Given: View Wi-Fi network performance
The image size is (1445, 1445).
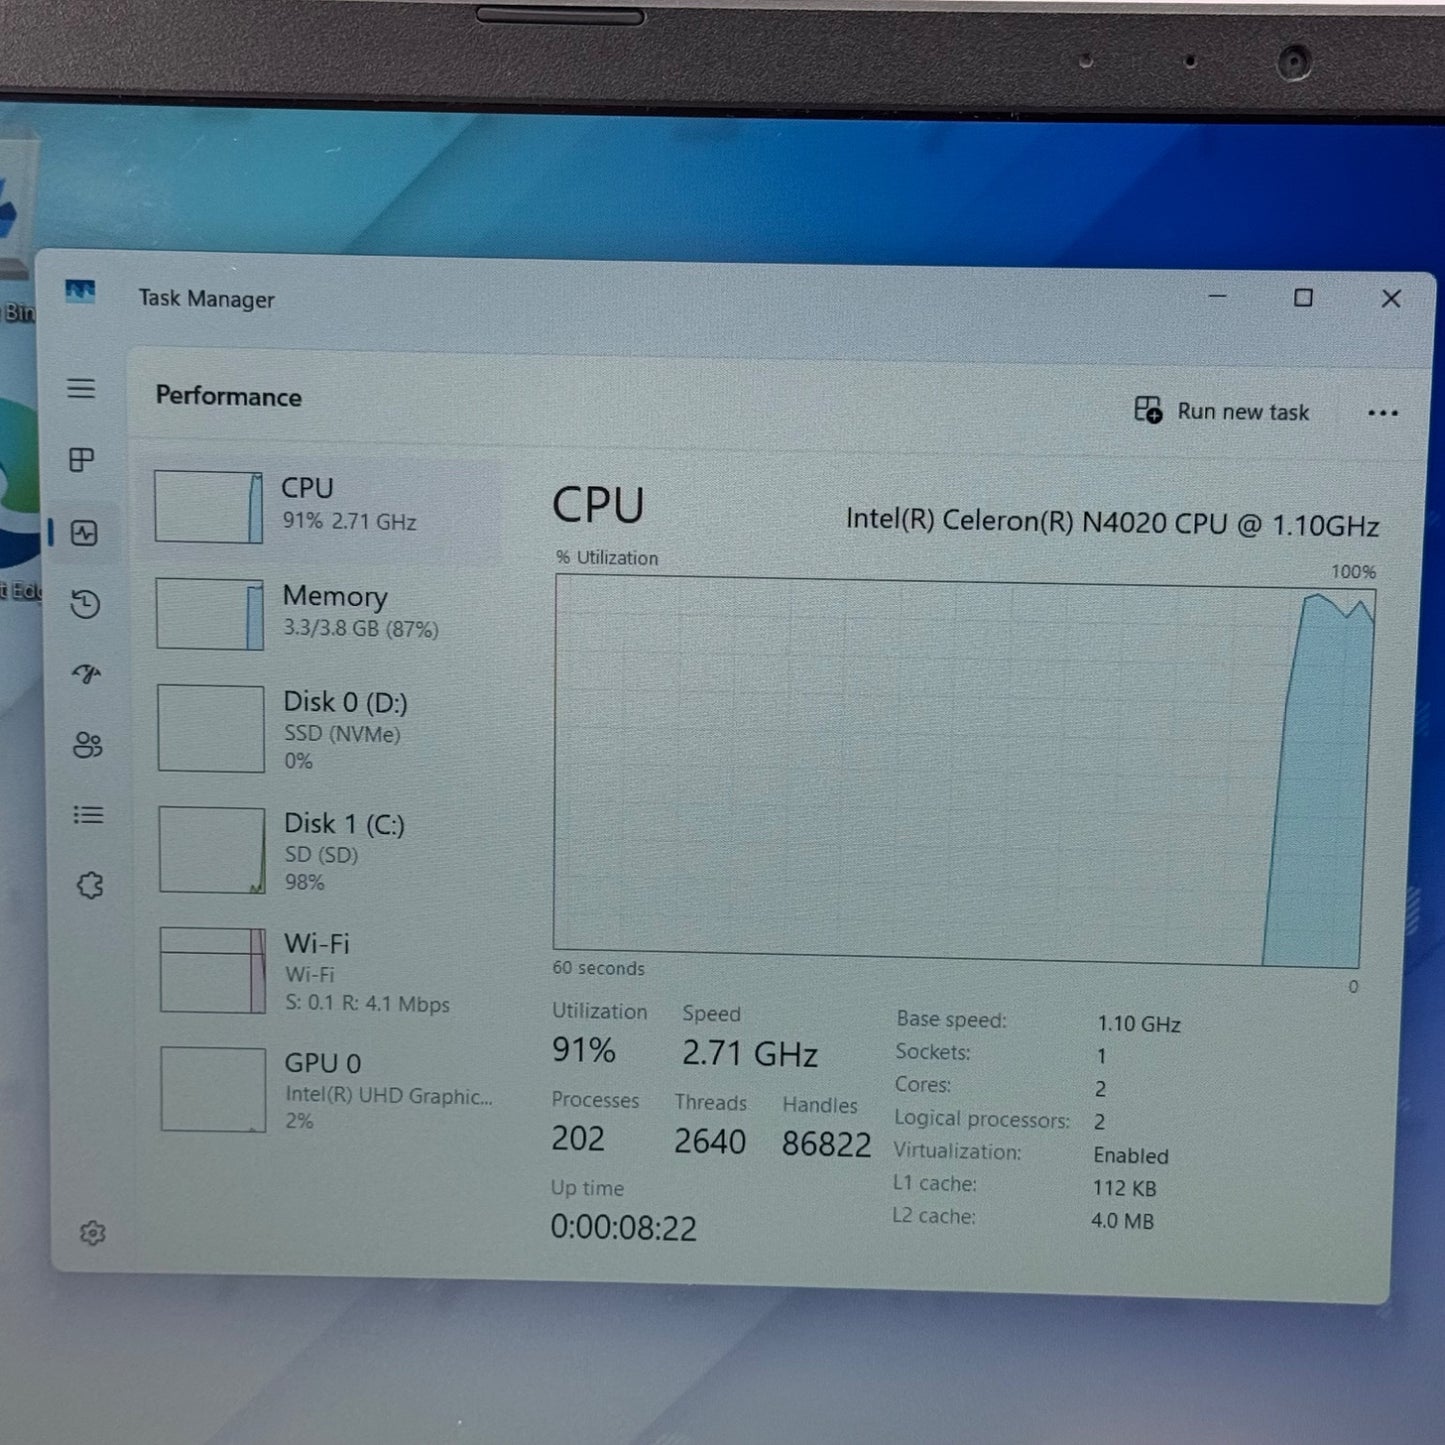Looking at the screenshot, I should 330,971.
